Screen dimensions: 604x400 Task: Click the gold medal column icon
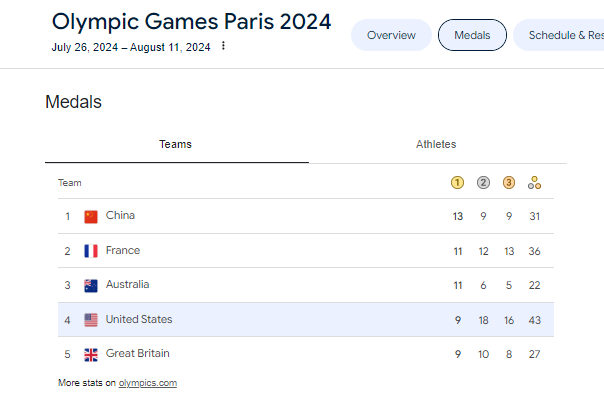click(x=457, y=183)
